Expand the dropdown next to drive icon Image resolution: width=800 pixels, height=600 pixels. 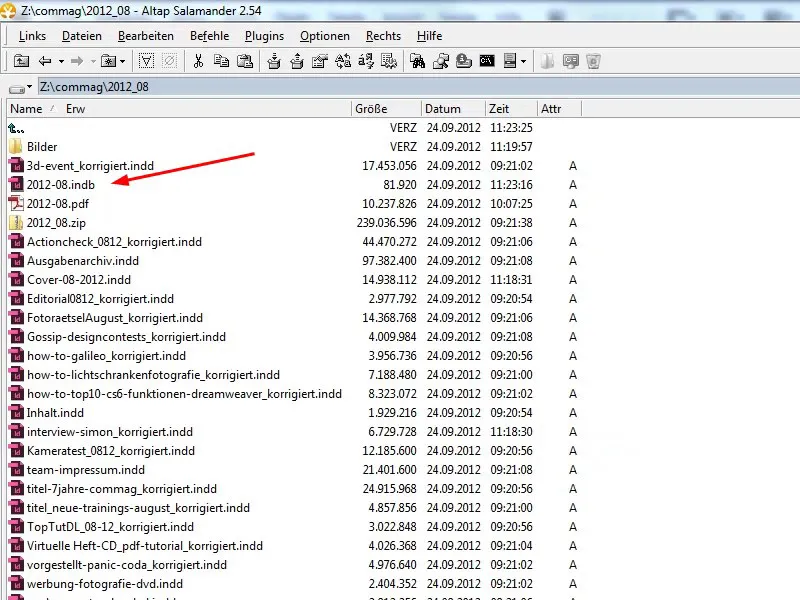[523, 62]
